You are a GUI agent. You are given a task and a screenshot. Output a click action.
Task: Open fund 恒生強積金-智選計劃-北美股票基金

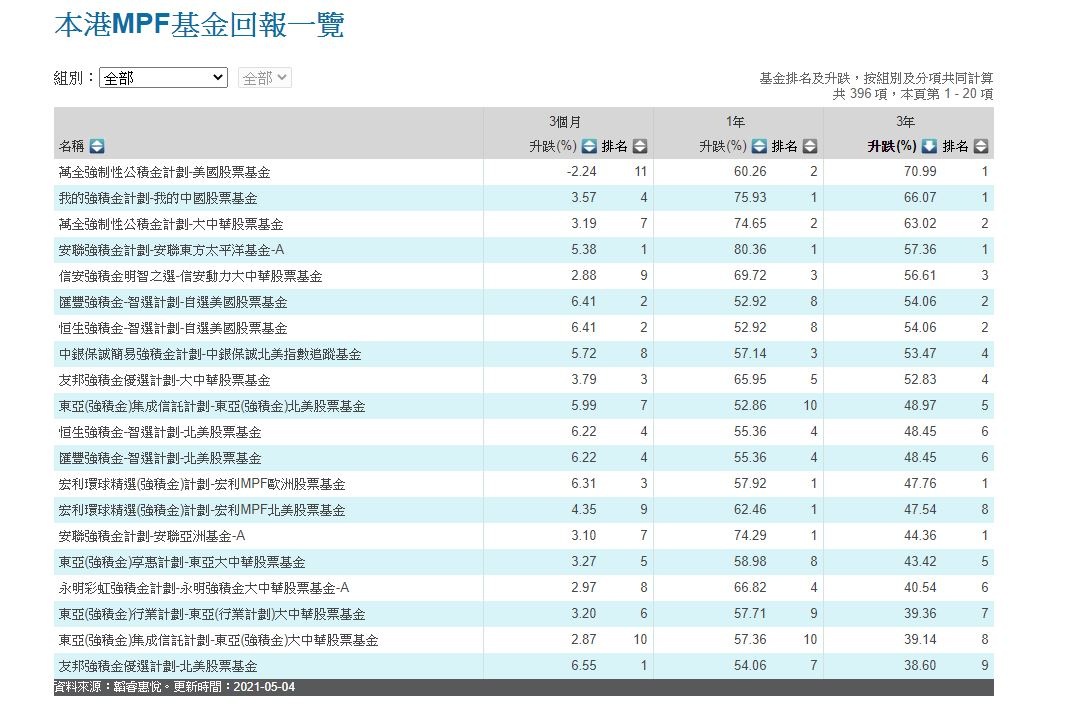160,433
